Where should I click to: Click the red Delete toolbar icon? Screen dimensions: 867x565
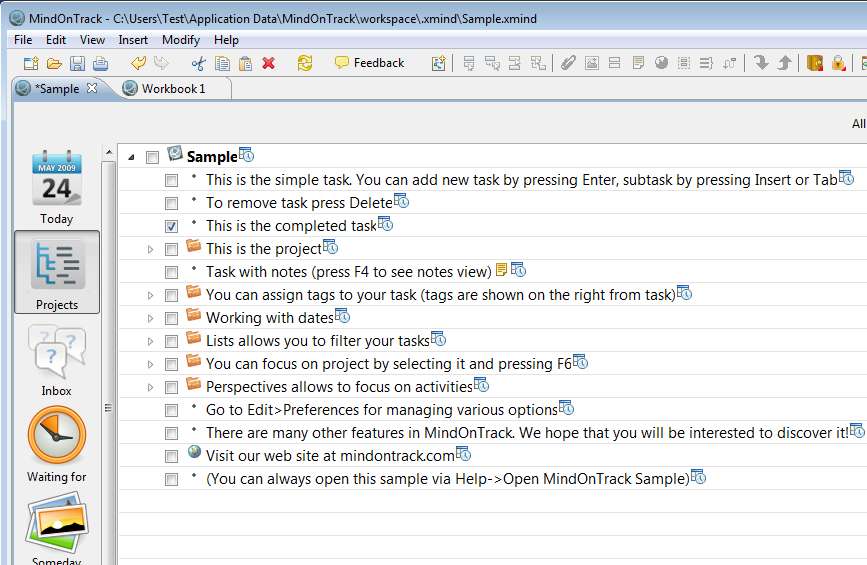(x=268, y=63)
